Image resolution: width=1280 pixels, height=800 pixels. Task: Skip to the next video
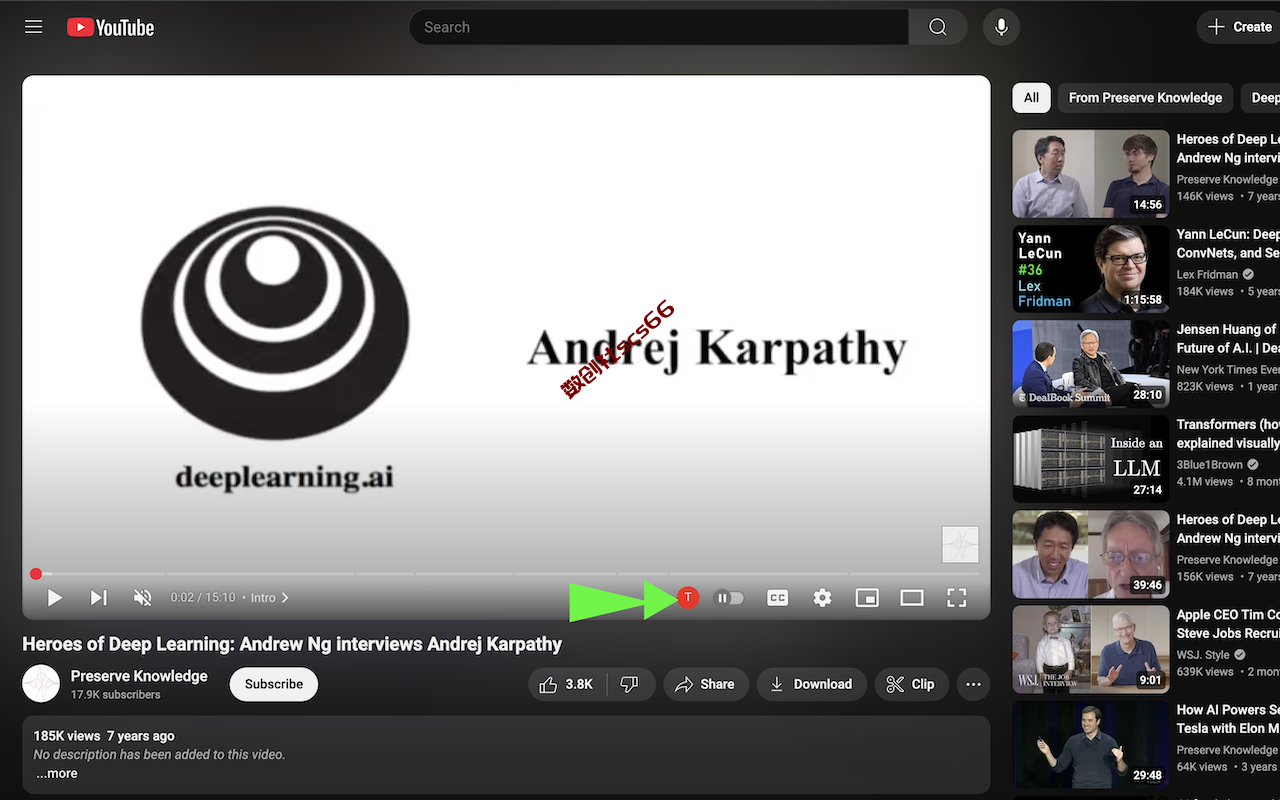coord(99,598)
